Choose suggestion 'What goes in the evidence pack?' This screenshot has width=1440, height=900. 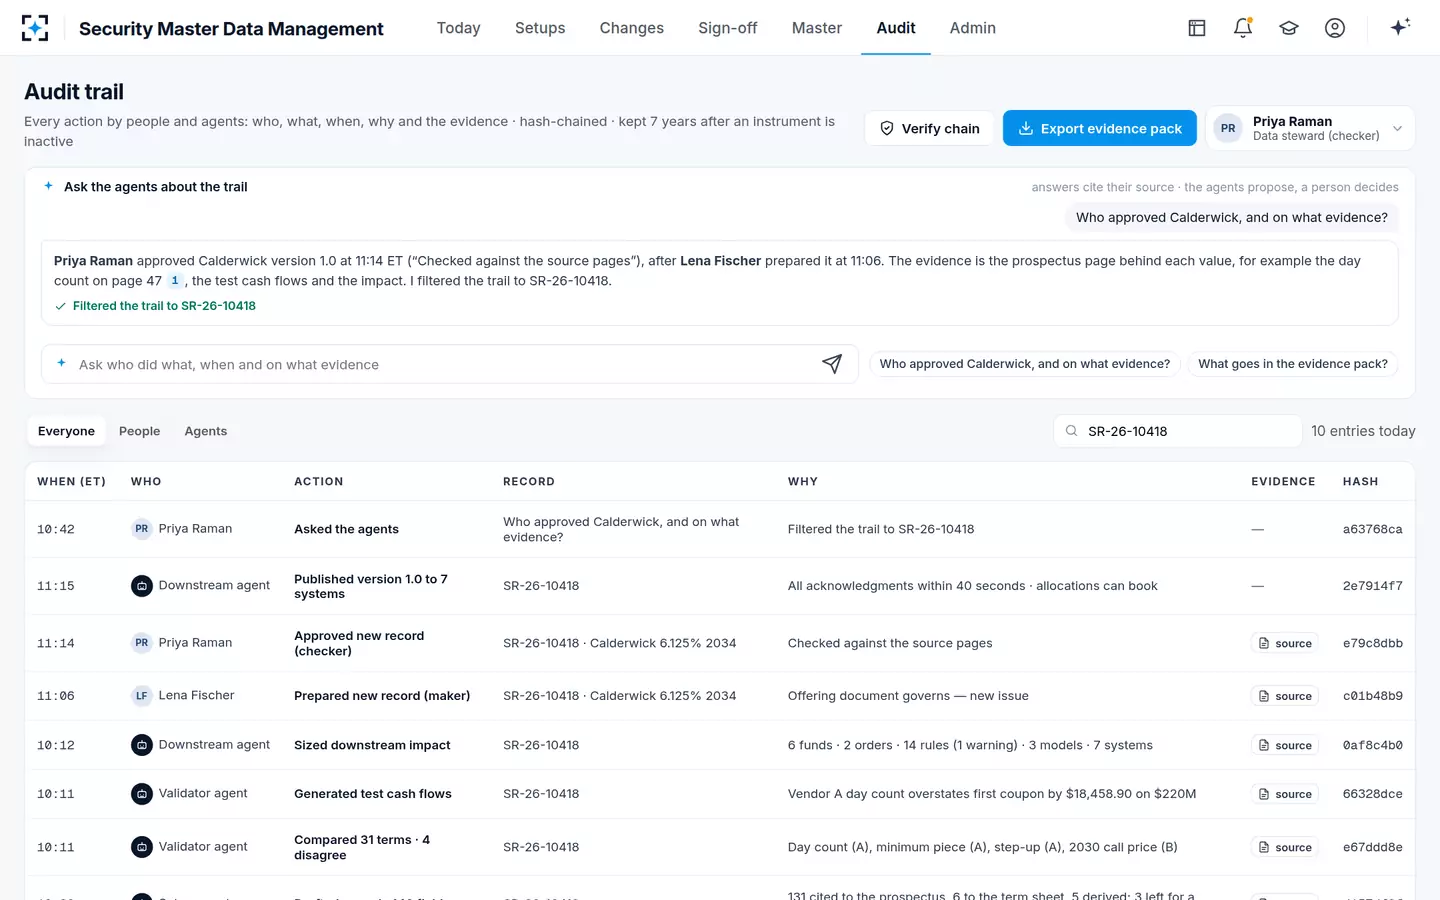click(x=1293, y=364)
